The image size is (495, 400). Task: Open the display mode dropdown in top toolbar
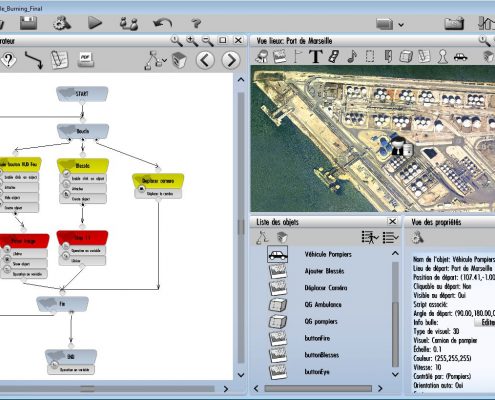tap(401, 24)
